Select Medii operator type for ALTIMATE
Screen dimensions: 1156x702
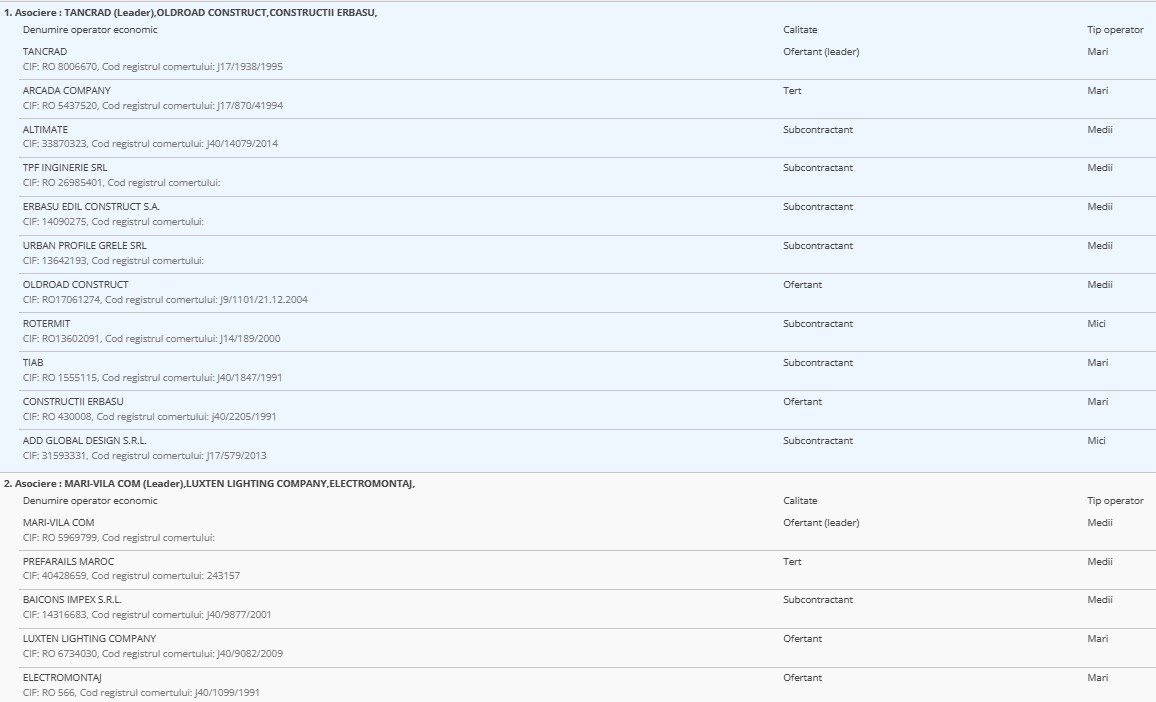click(x=1100, y=130)
